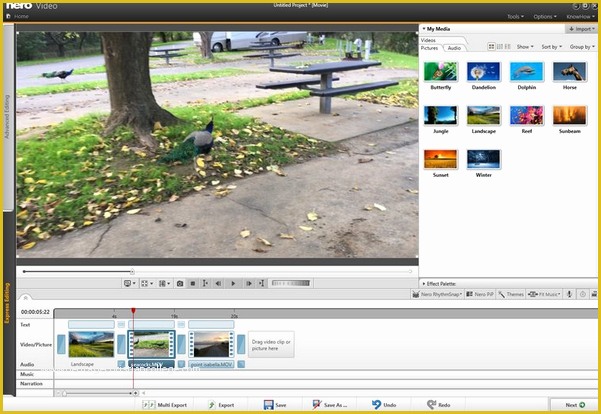
Task: Select the Jungle picture thumbnail
Action: (x=441, y=115)
